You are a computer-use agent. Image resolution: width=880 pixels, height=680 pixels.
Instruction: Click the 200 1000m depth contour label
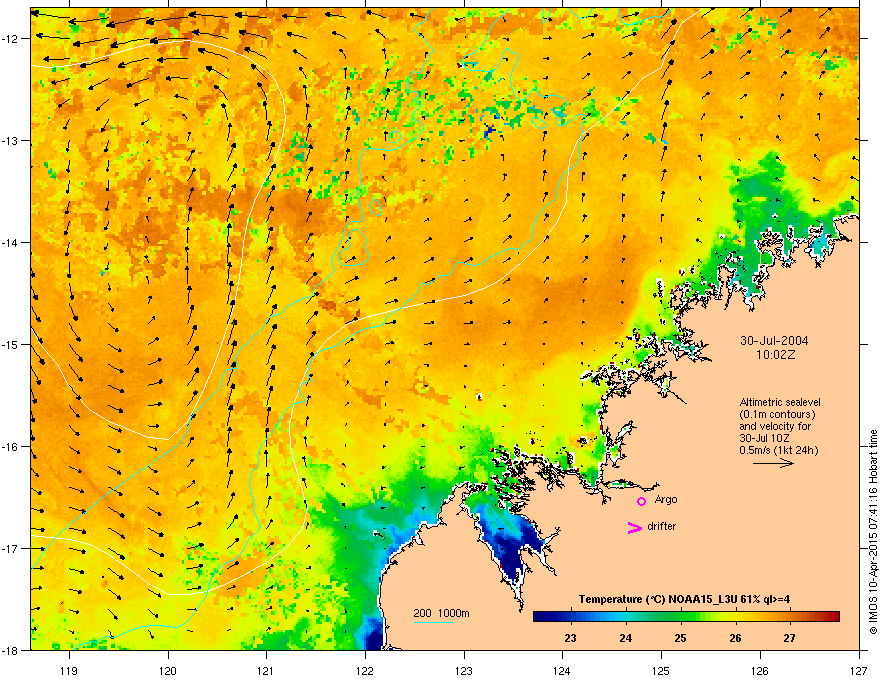pos(441,613)
